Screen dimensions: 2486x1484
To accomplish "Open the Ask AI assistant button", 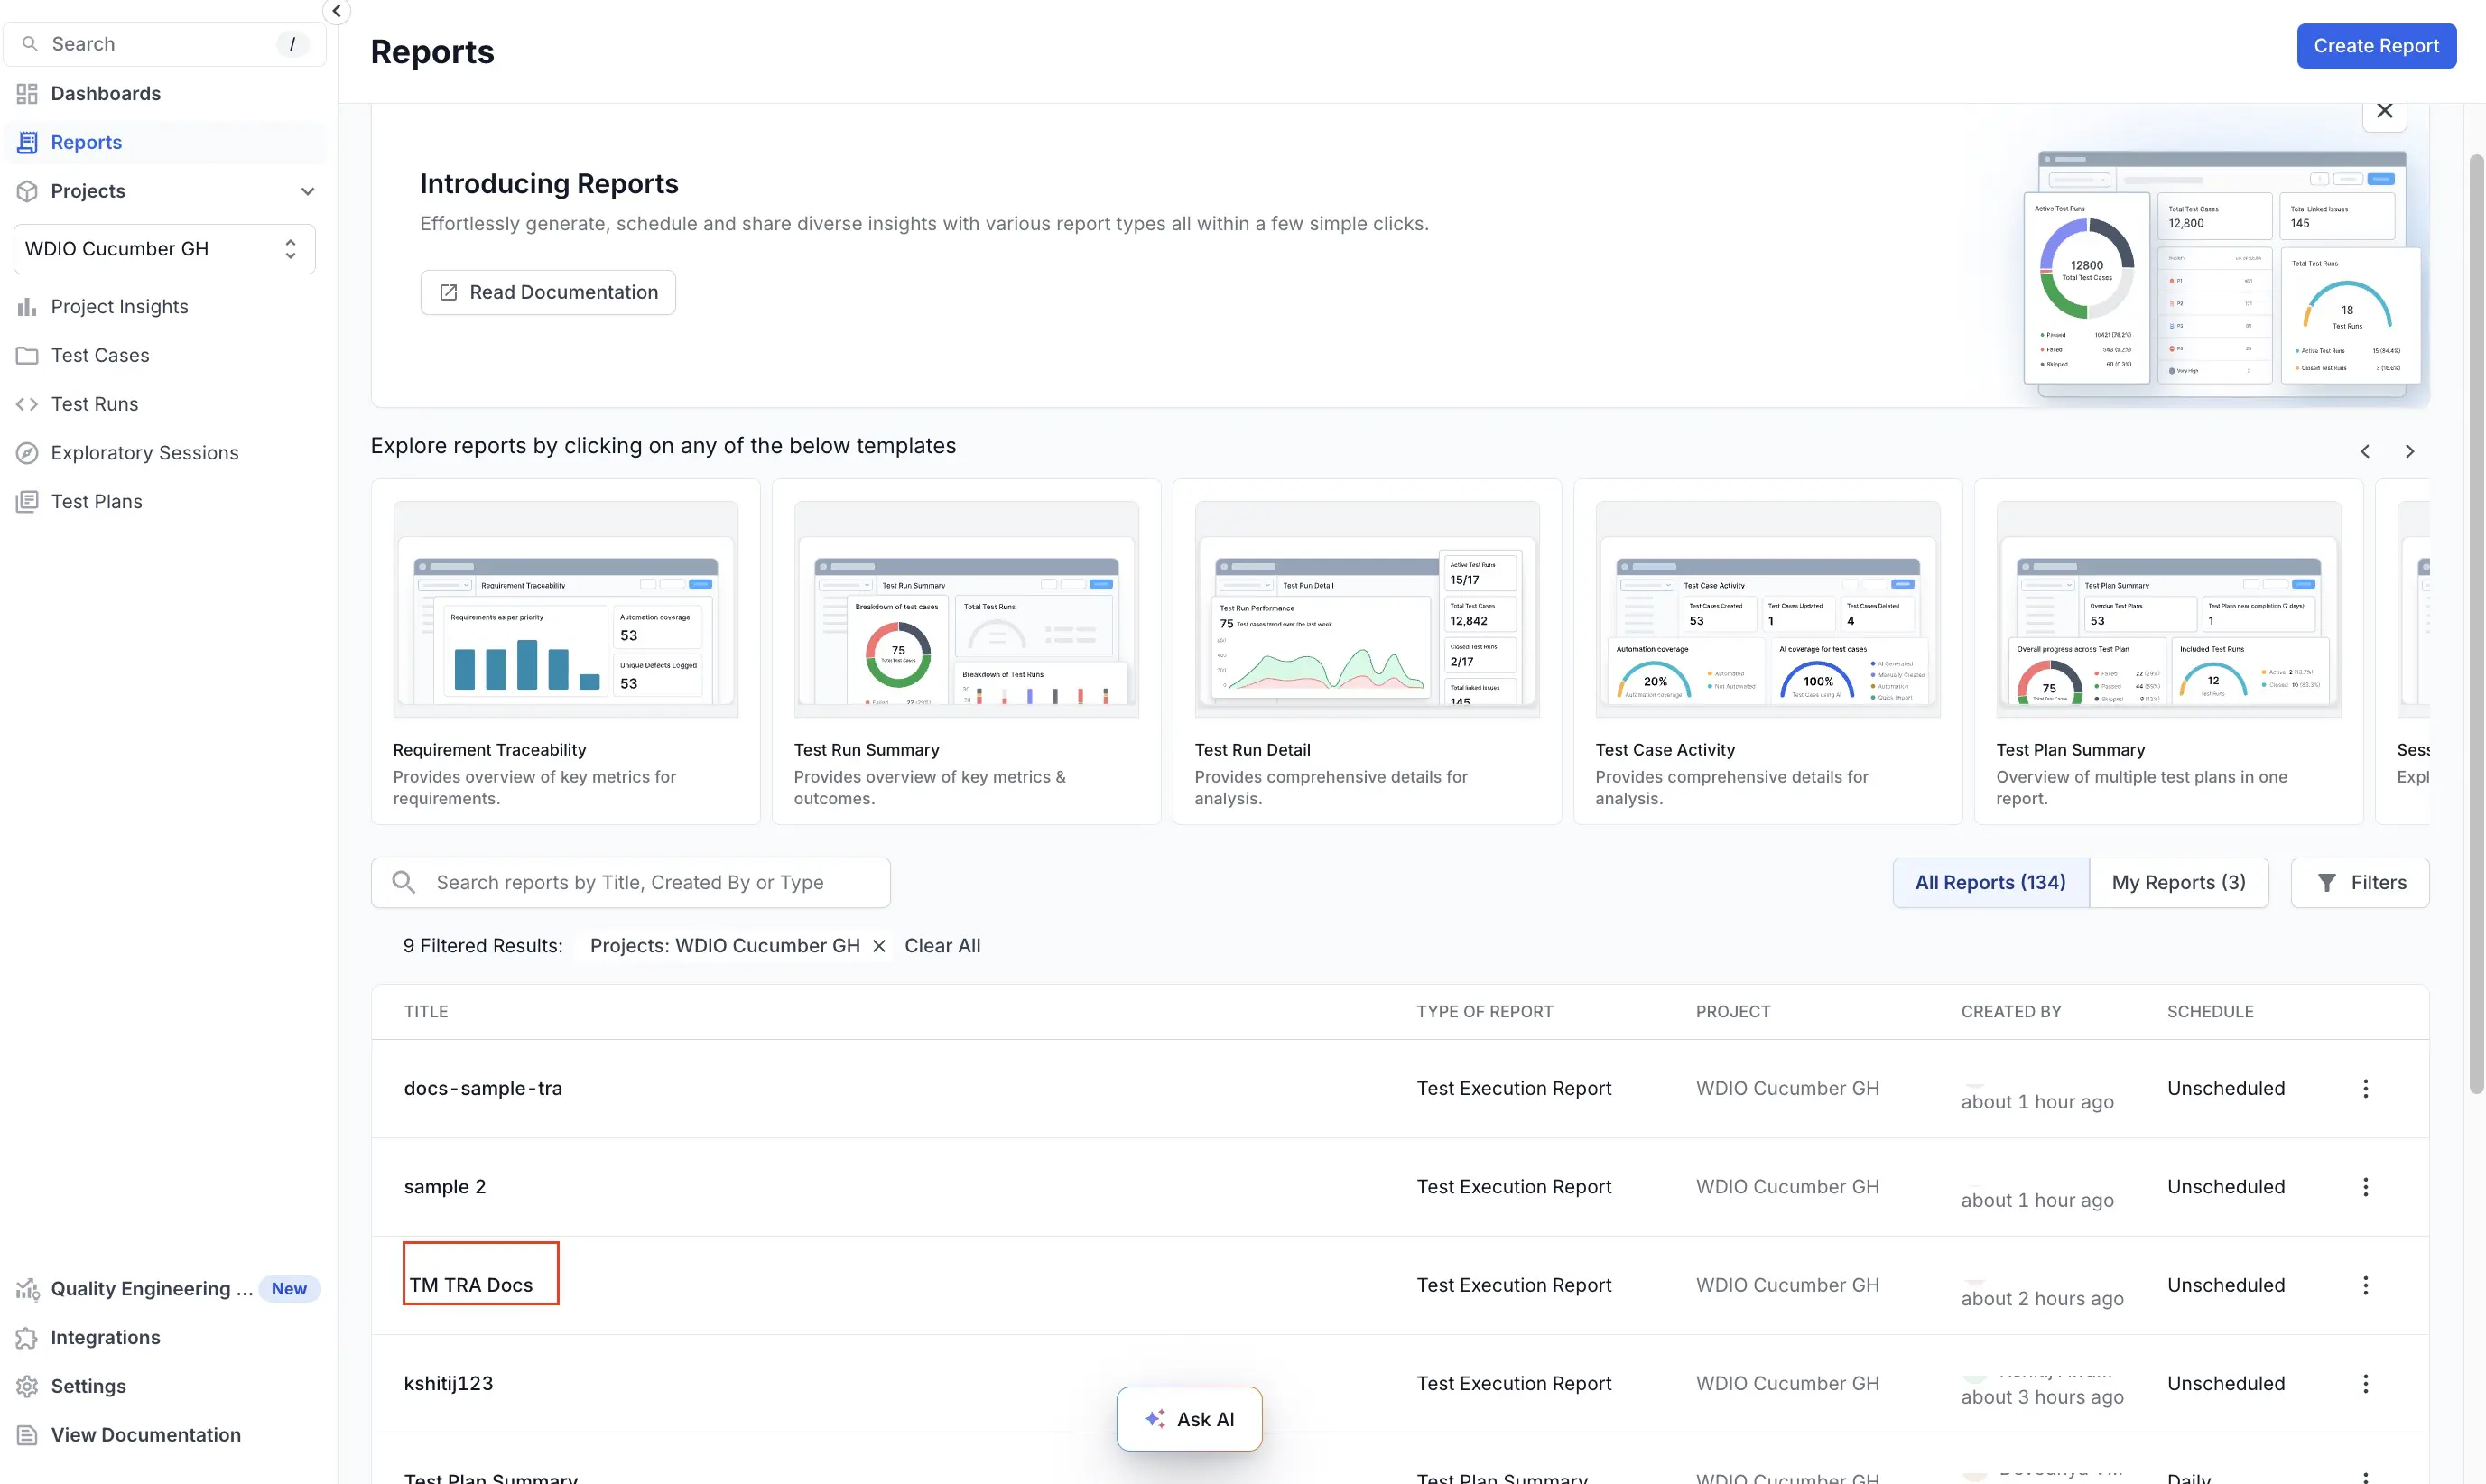I will [1189, 1419].
